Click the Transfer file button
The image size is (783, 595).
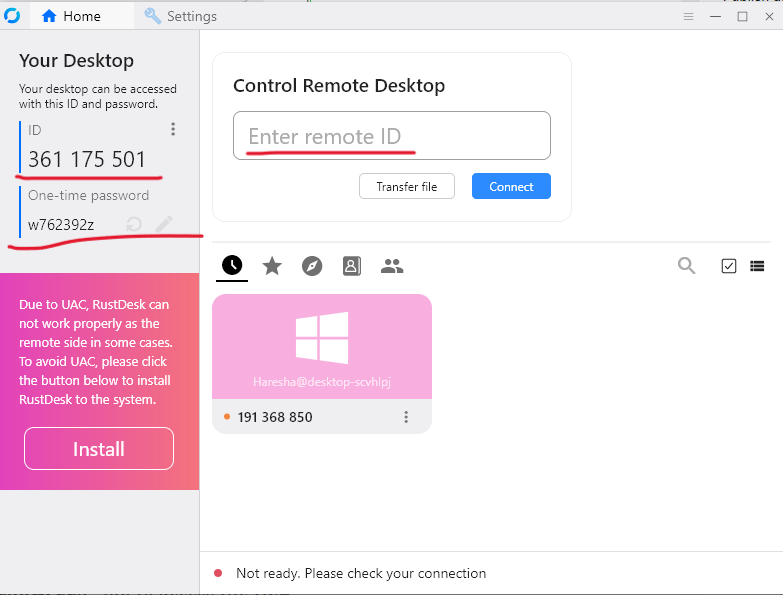click(406, 187)
